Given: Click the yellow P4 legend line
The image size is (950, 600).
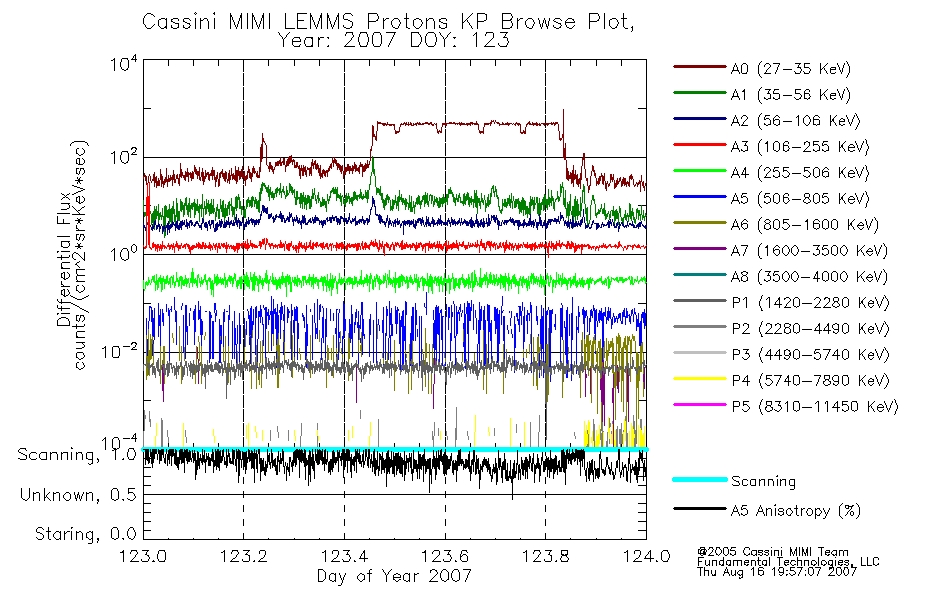Looking at the screenshot, I should (700, 379).
